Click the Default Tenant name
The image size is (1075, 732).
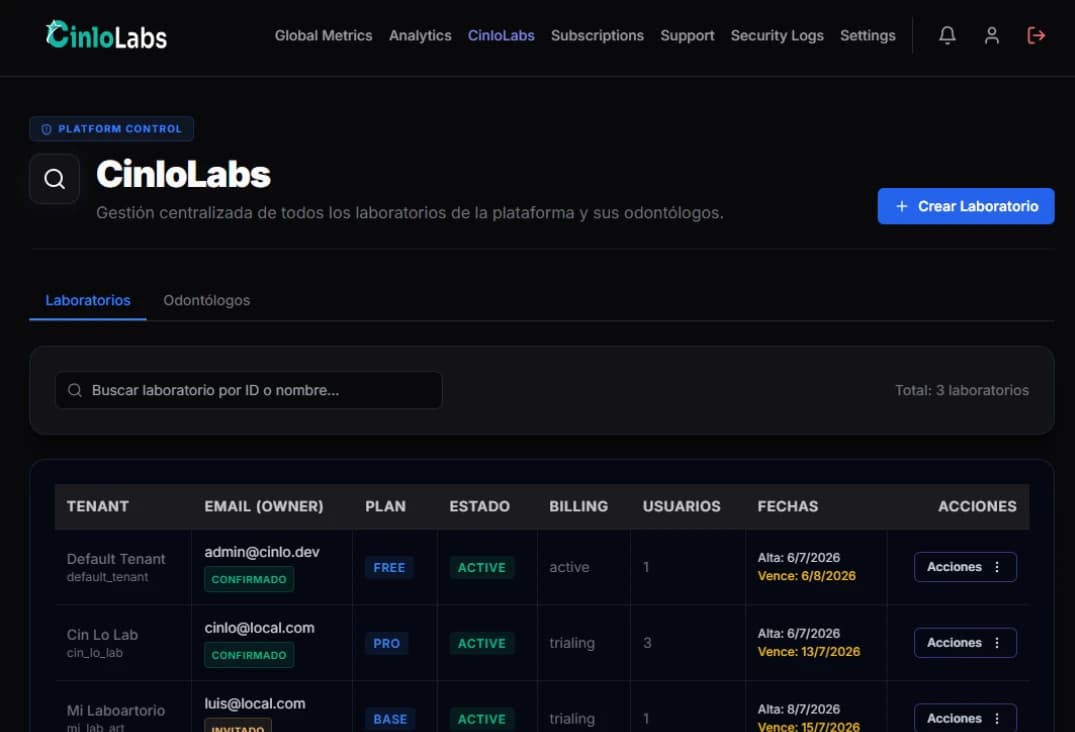point(116,559)
